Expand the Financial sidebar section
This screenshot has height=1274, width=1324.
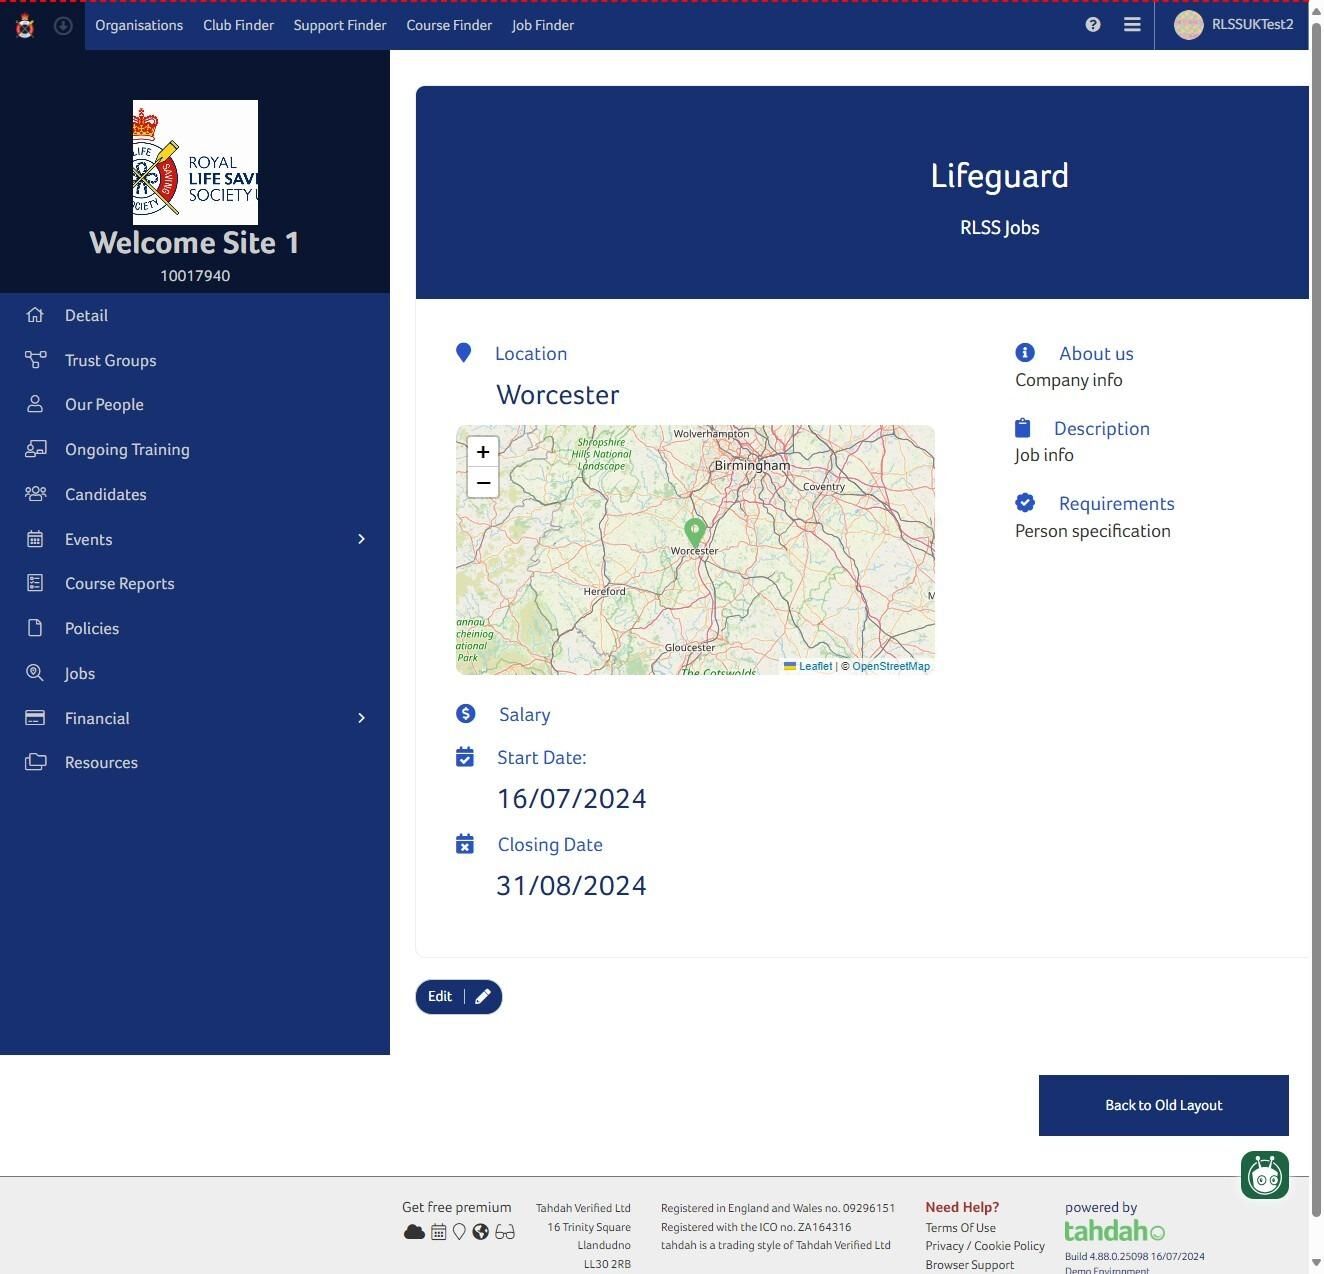(361, 718)
